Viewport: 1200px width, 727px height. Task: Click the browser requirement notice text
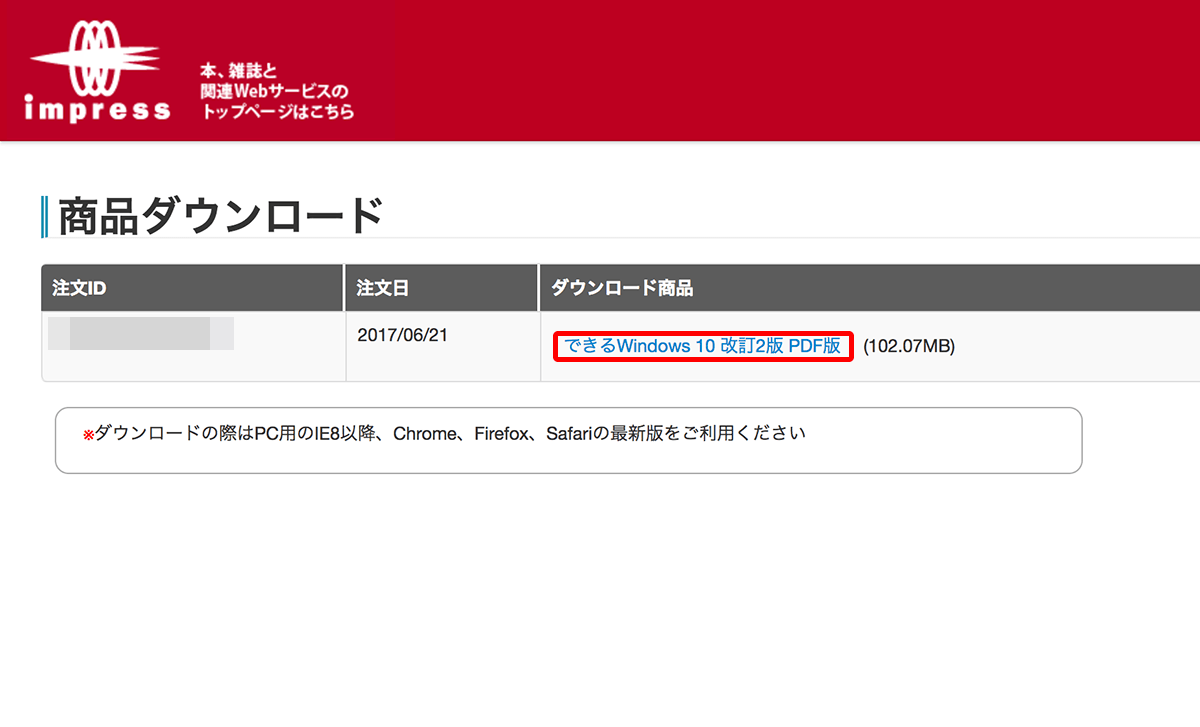click(x=444, y=434)
